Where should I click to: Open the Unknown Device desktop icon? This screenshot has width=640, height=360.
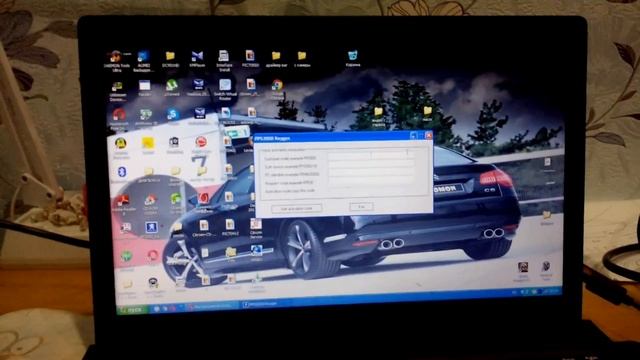tap(117, 87)
